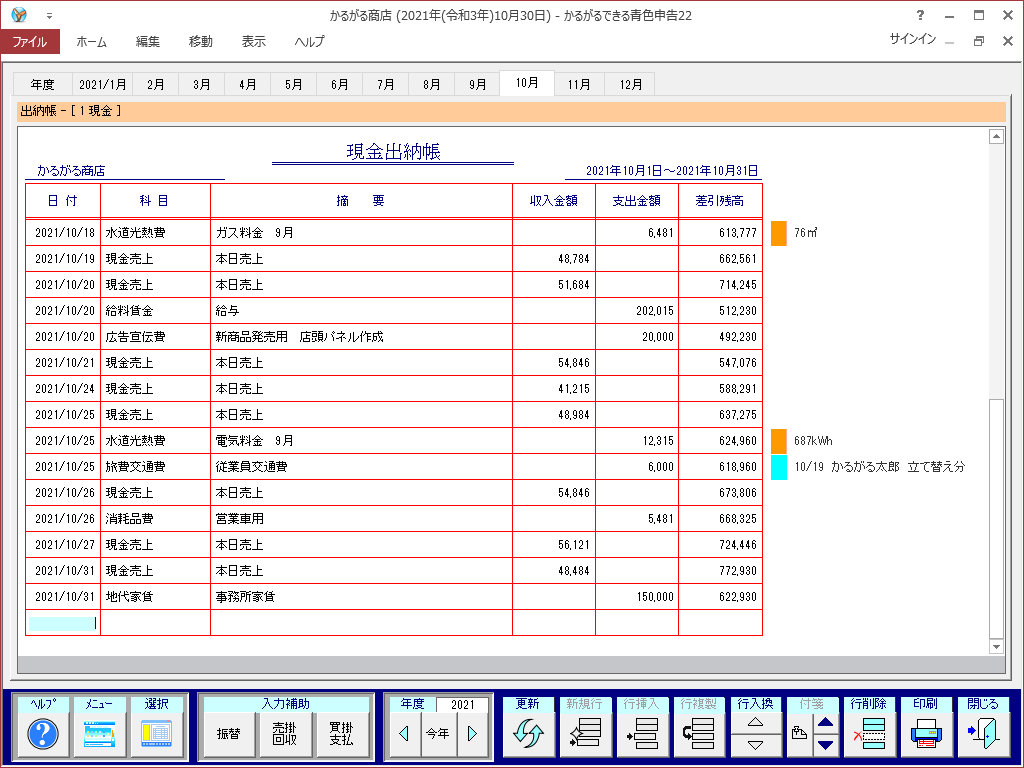
Task: Select the 622,930 balance cell
Action: [720, 597]
